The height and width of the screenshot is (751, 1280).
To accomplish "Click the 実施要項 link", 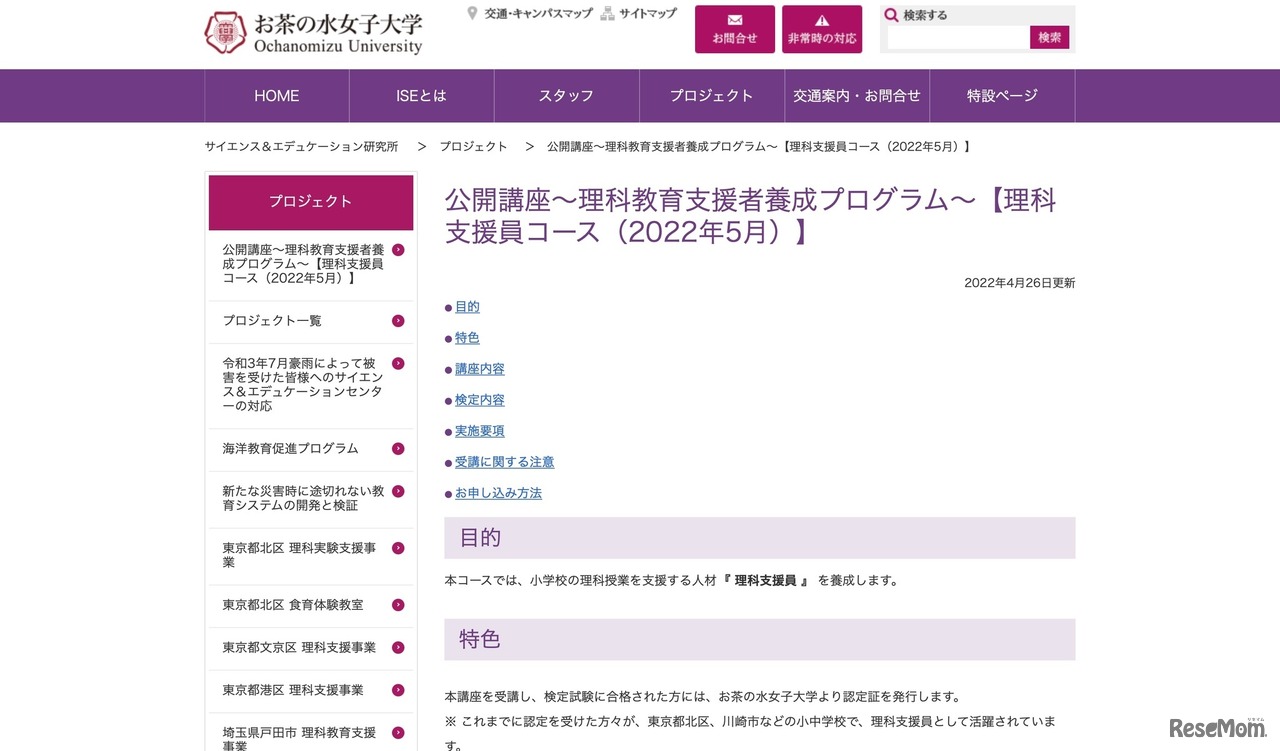I will tap(479, 431).
